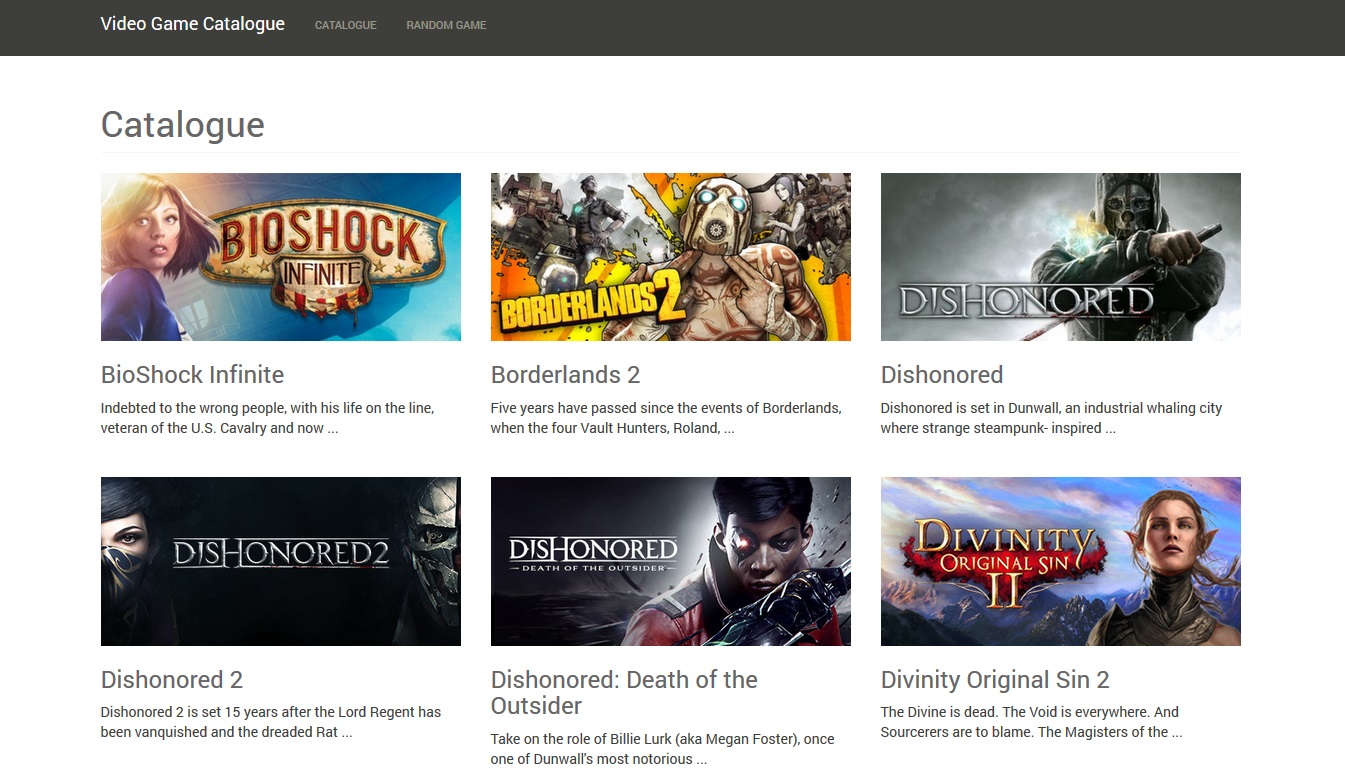Open the Dishonored: Death of the Outsider page
The height and width of the screenshot is (779, 1345).
click(623, 692)
